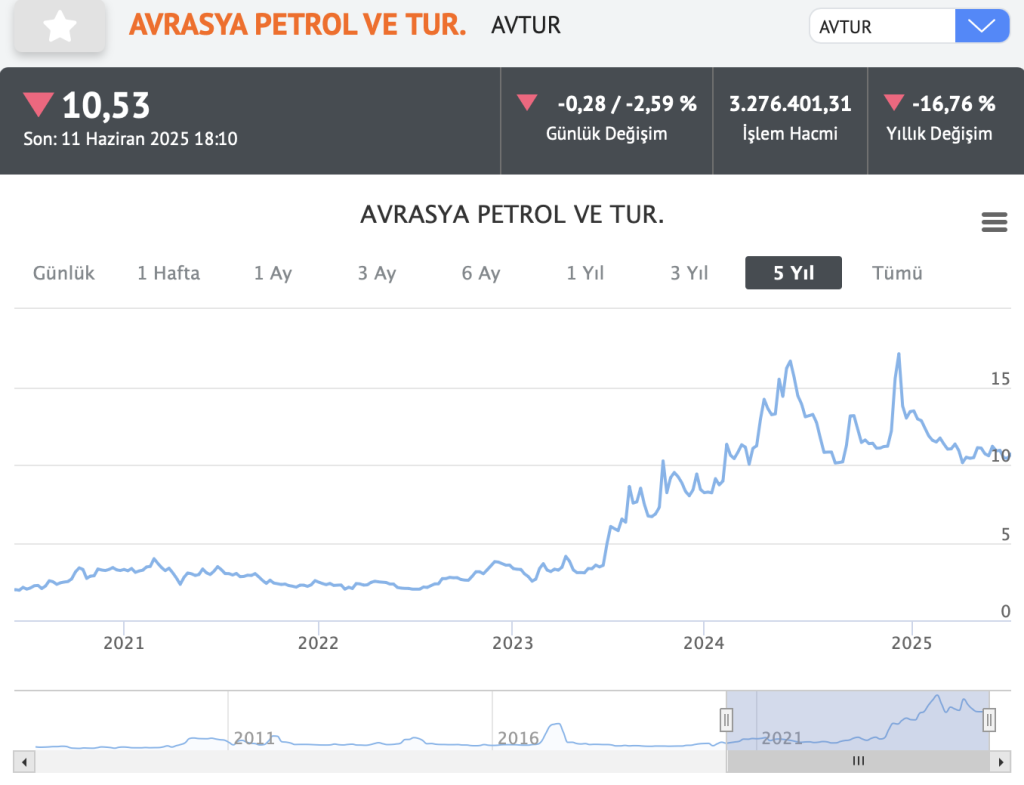The width and height of the screenshot is (1024, 785).
Task: Click the active 5 Yıl button
Action: (x=793, y=273)
